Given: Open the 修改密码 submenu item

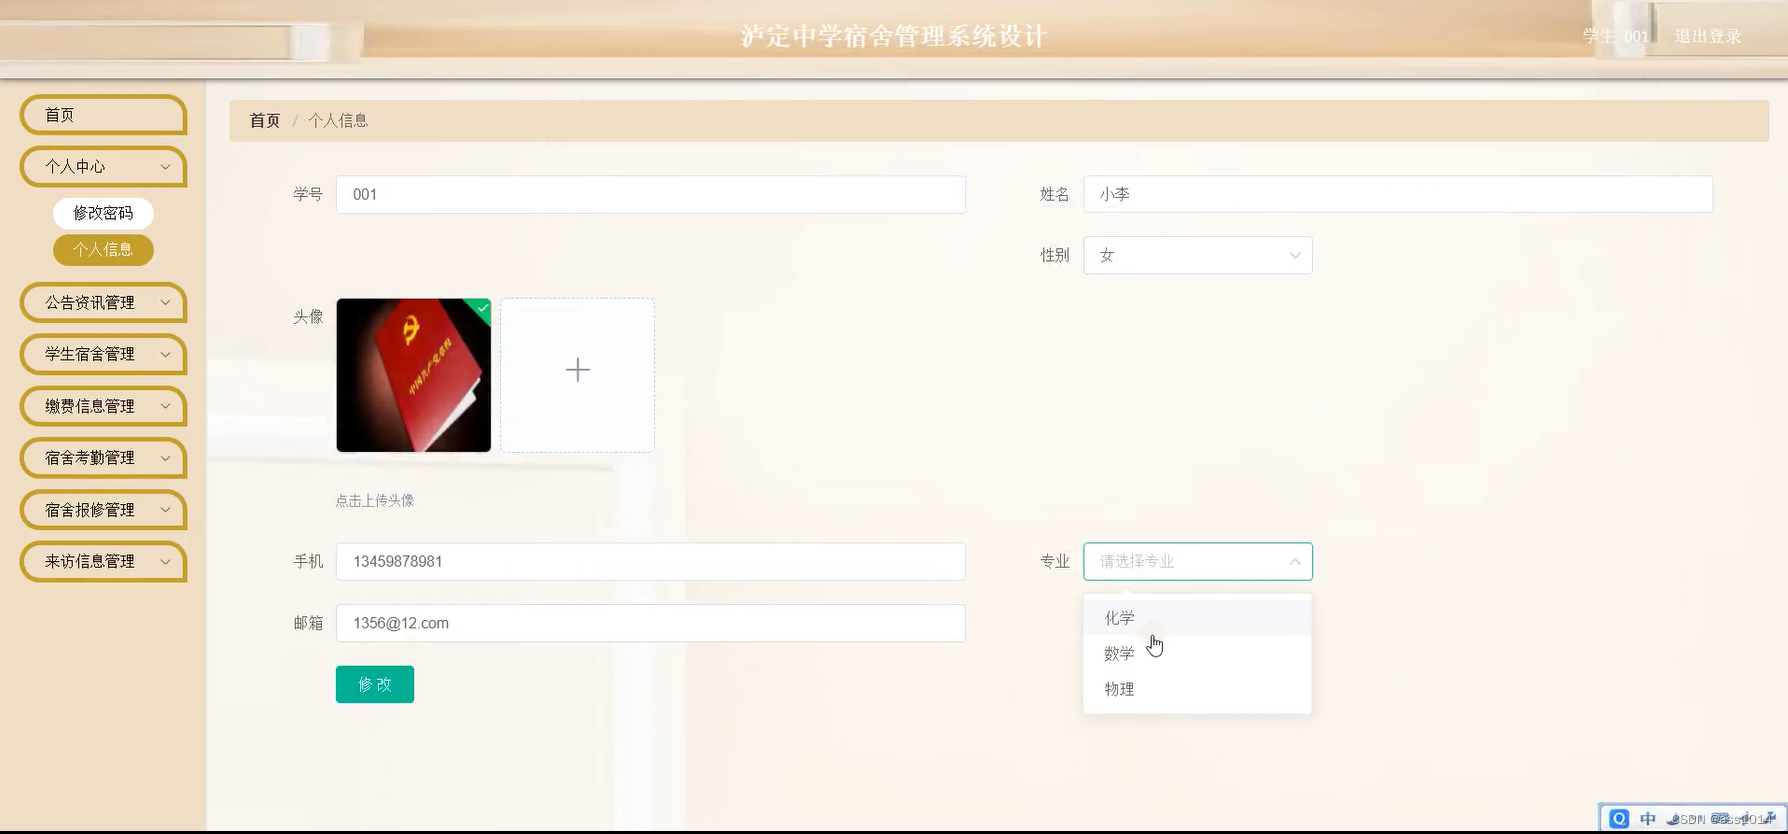Looking at the screenshot, I should pos(103,213).
